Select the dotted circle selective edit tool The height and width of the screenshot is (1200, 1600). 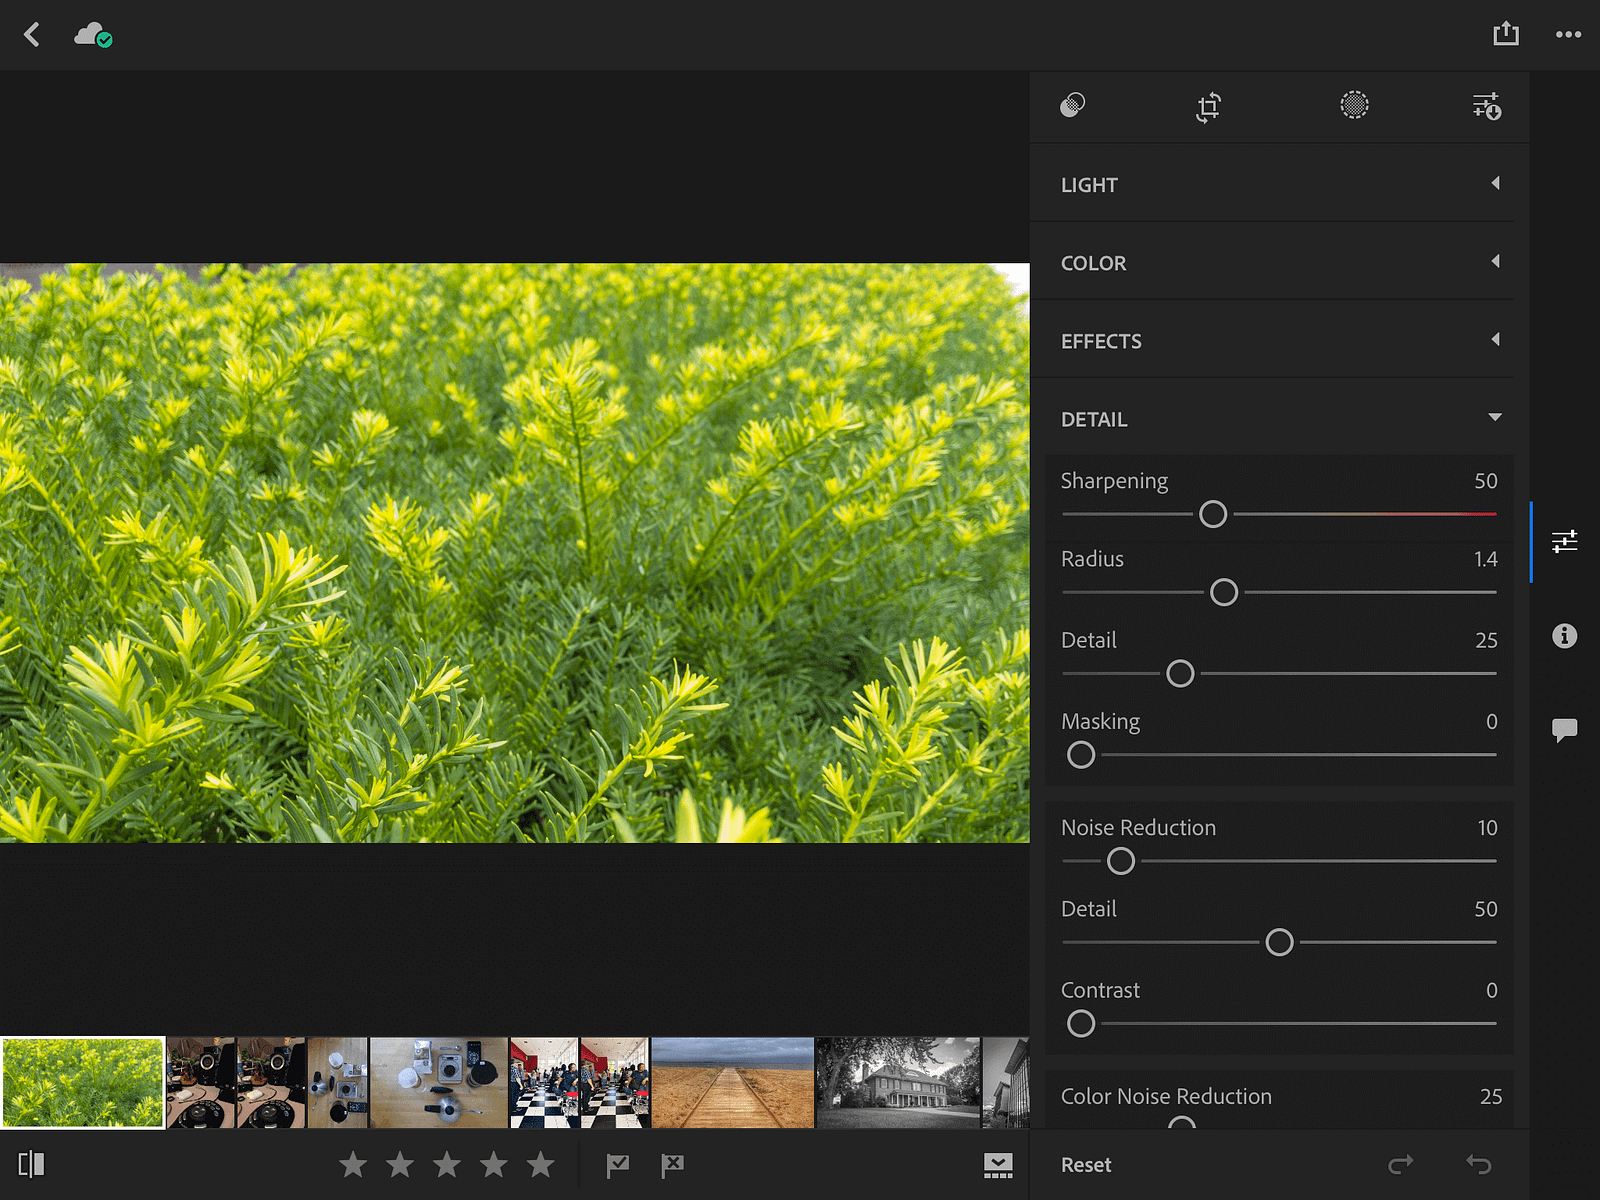1354,105
